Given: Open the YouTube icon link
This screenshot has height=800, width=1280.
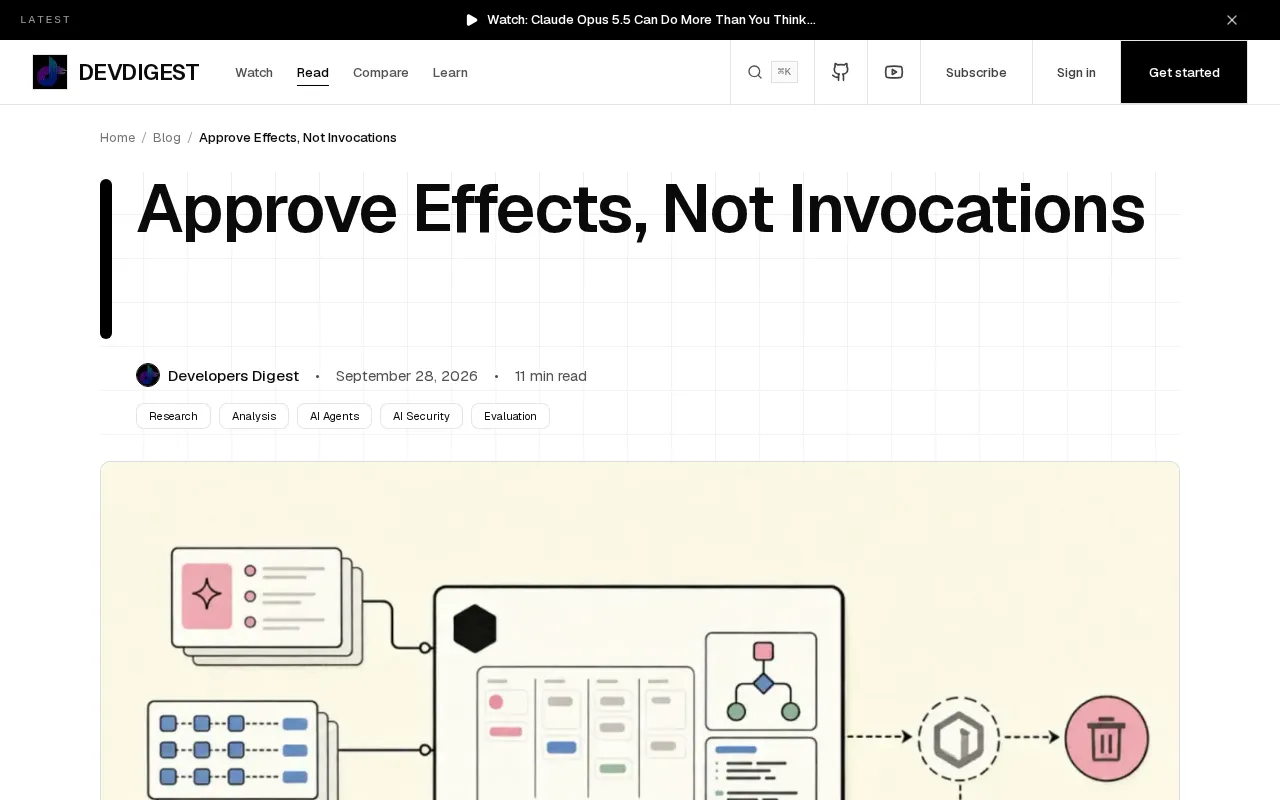Looking at the screenshot, I should [894, 72].
